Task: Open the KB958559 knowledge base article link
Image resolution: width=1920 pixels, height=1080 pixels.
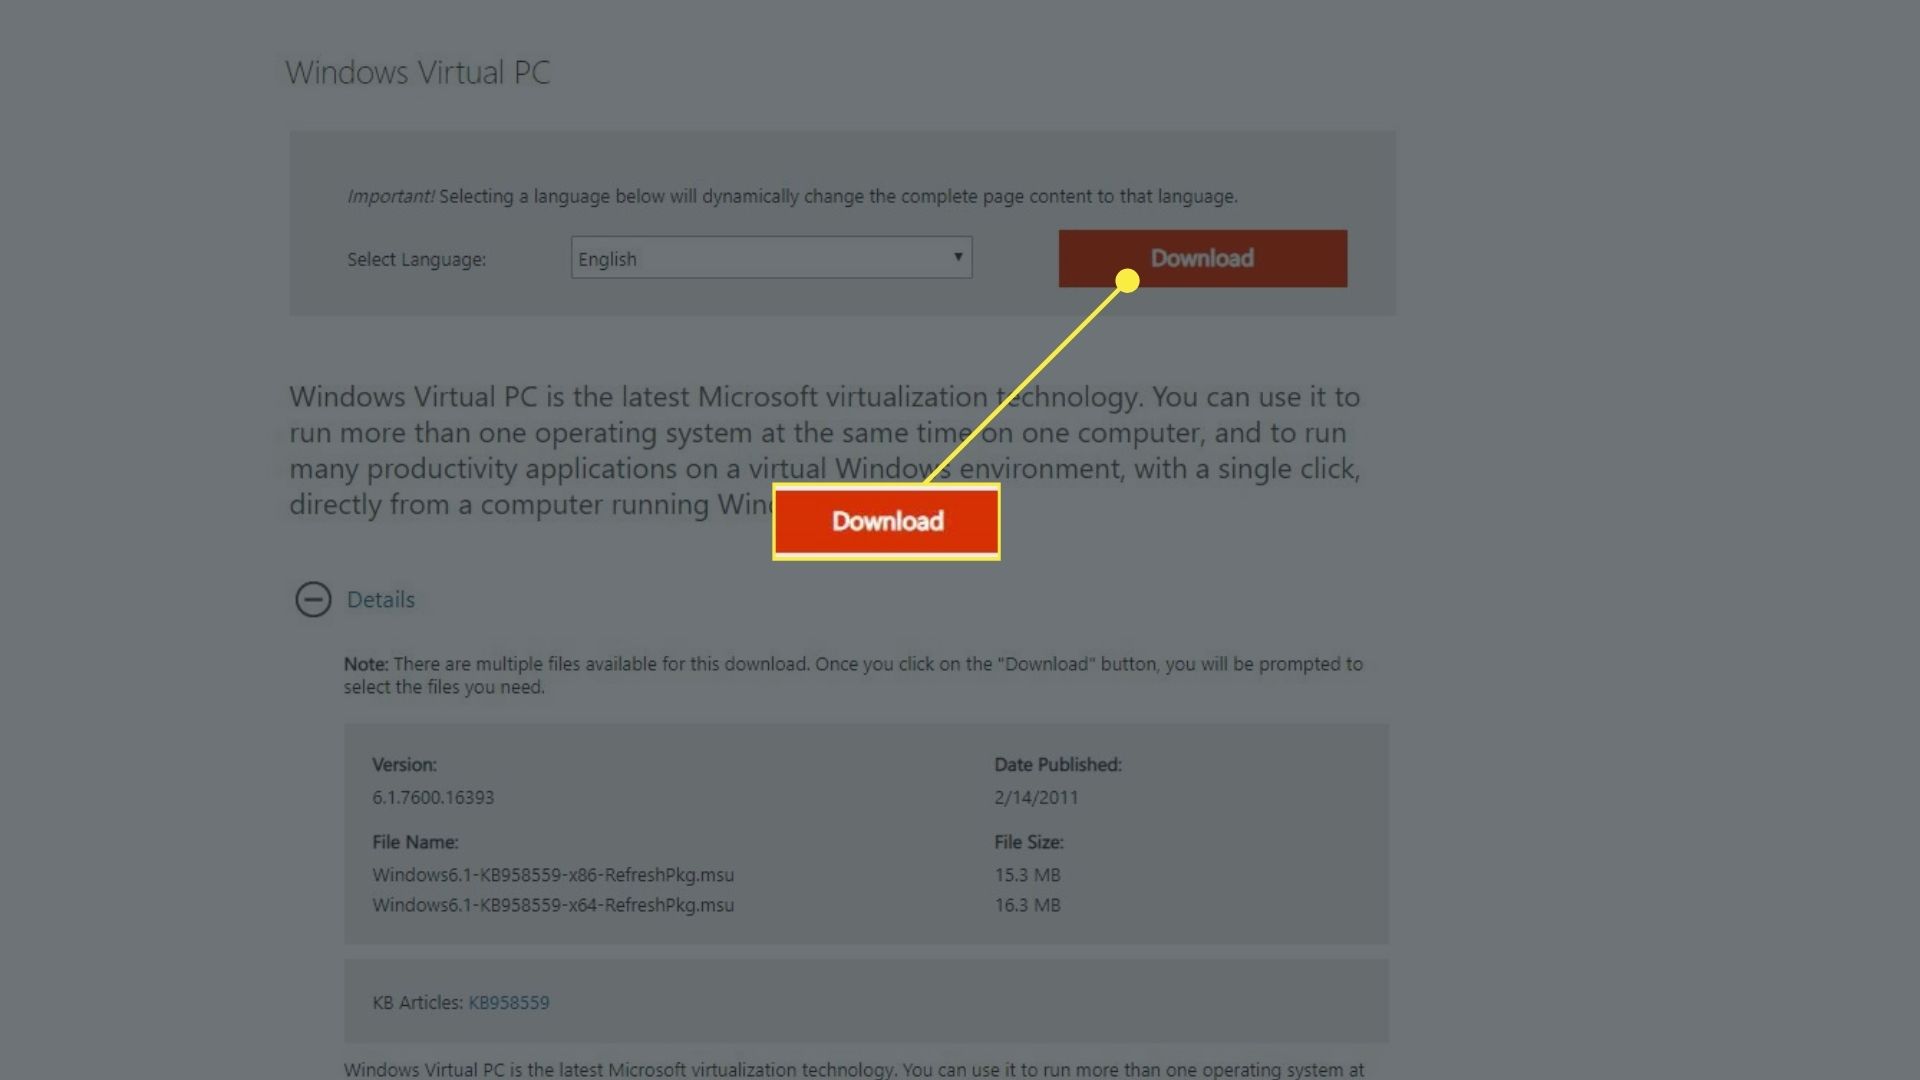Action: coord(509,1003)
